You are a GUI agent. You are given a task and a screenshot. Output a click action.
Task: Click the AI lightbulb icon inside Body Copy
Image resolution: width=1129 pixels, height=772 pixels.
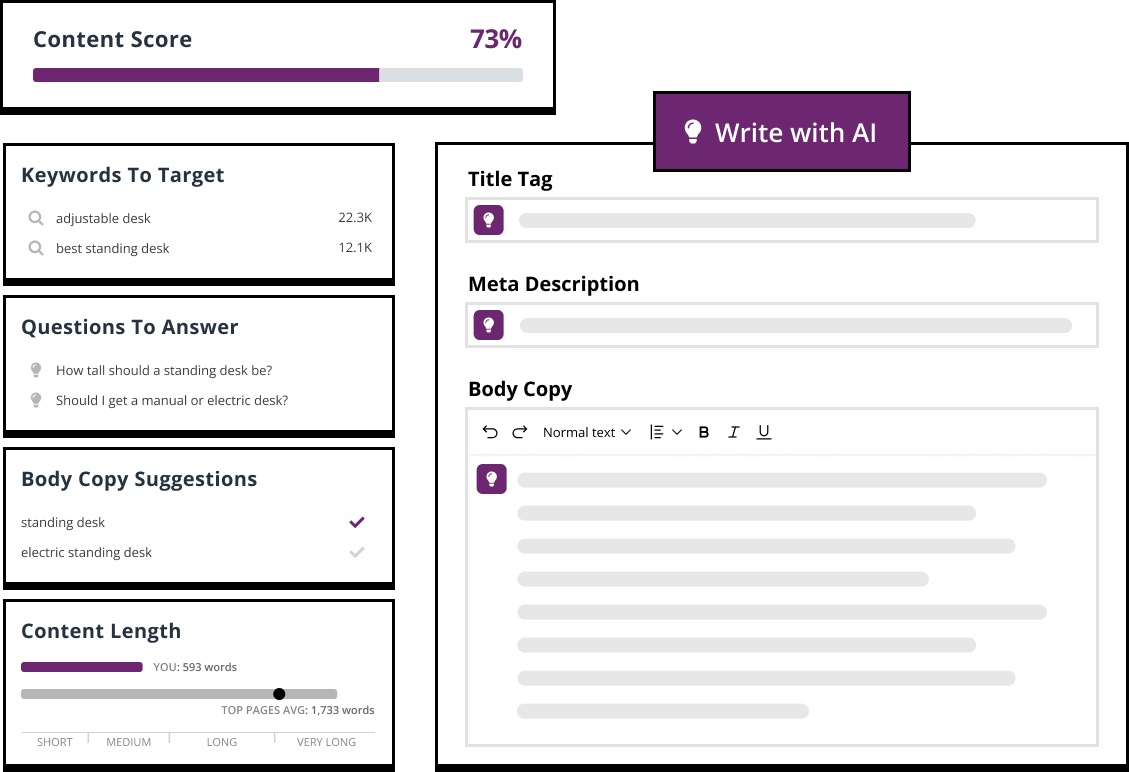[x=491, y=479]
